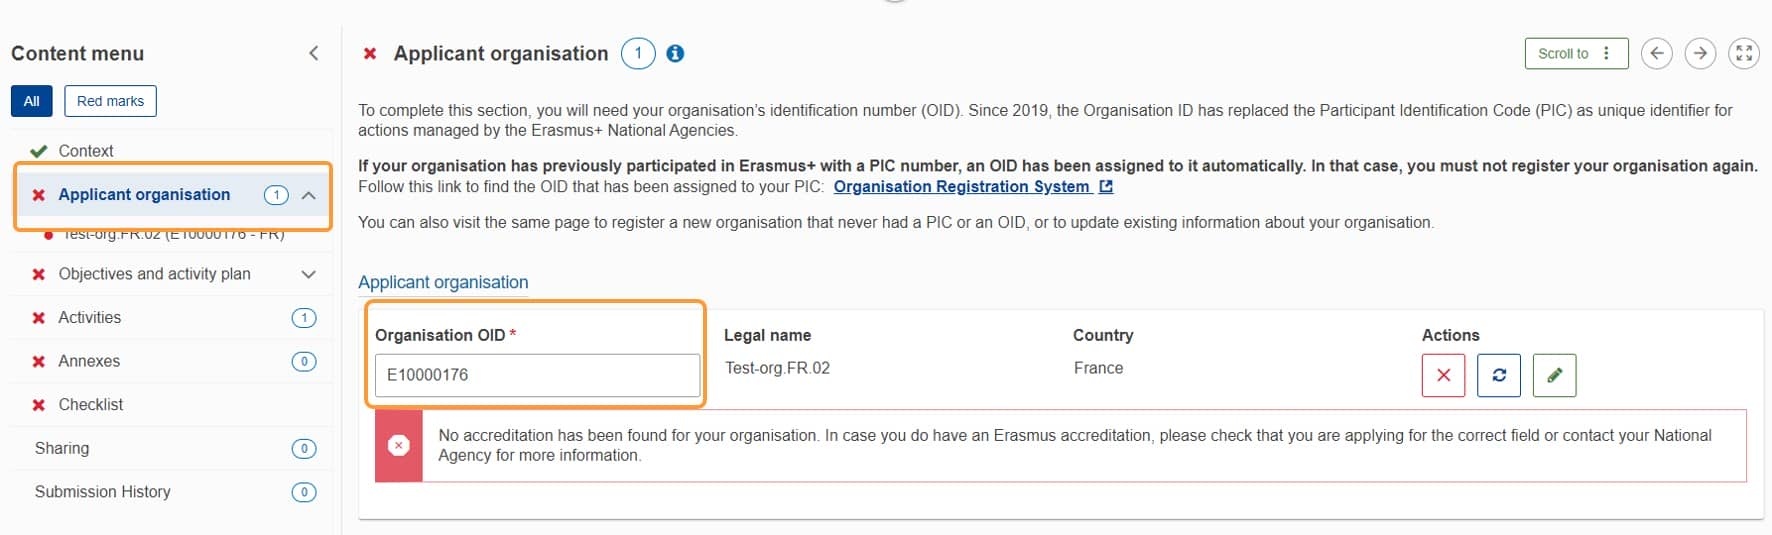Open the blue info icon beside Applicant organisation

pyautogui.click(x=676, y=54)
